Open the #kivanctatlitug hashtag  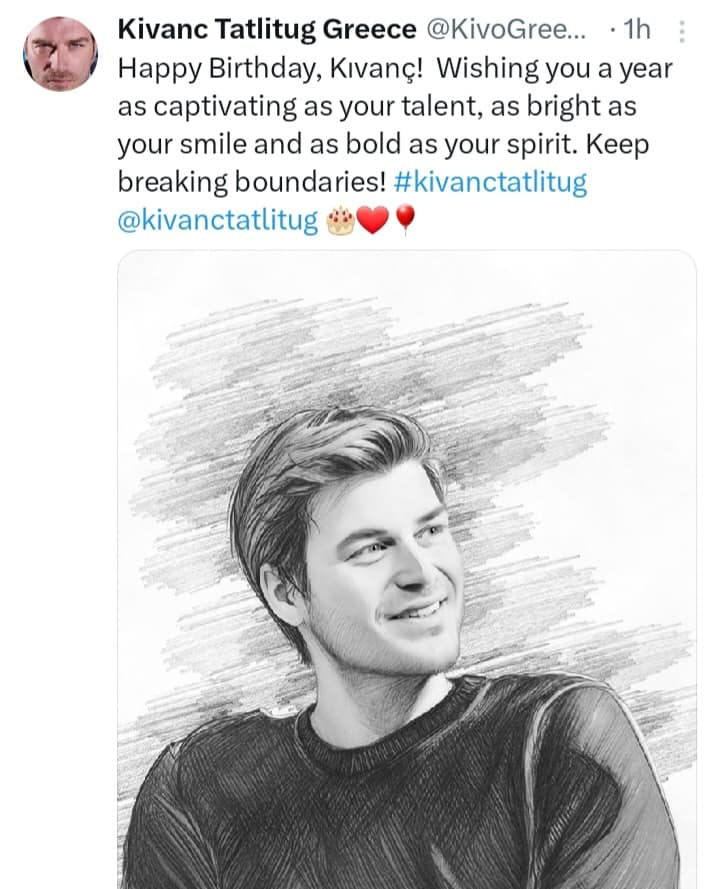click(490, 182)
